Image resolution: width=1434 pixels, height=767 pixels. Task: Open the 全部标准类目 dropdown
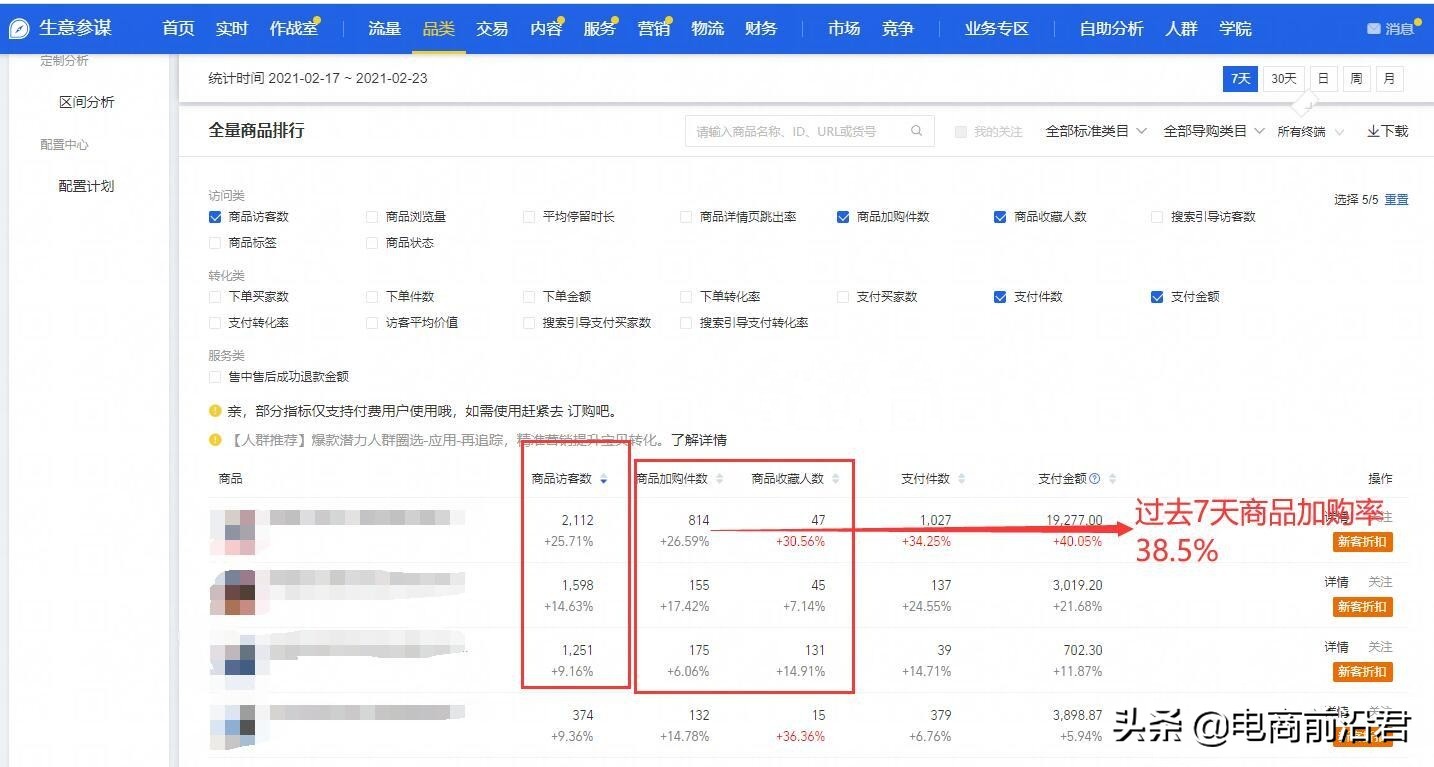1089,130
